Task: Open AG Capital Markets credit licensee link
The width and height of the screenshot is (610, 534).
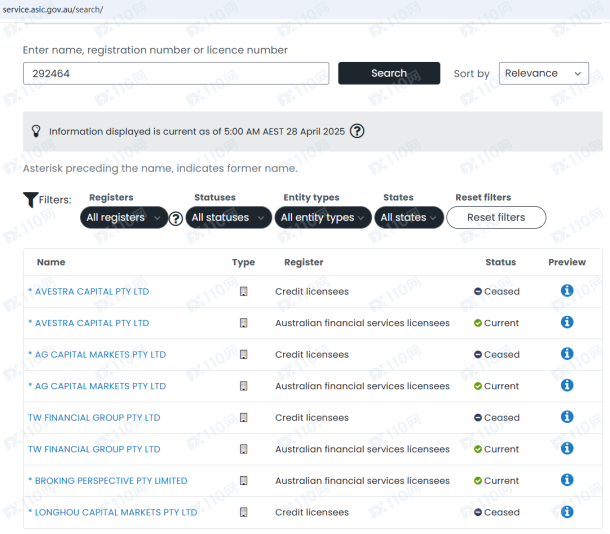Action: [x=97, y=354]
